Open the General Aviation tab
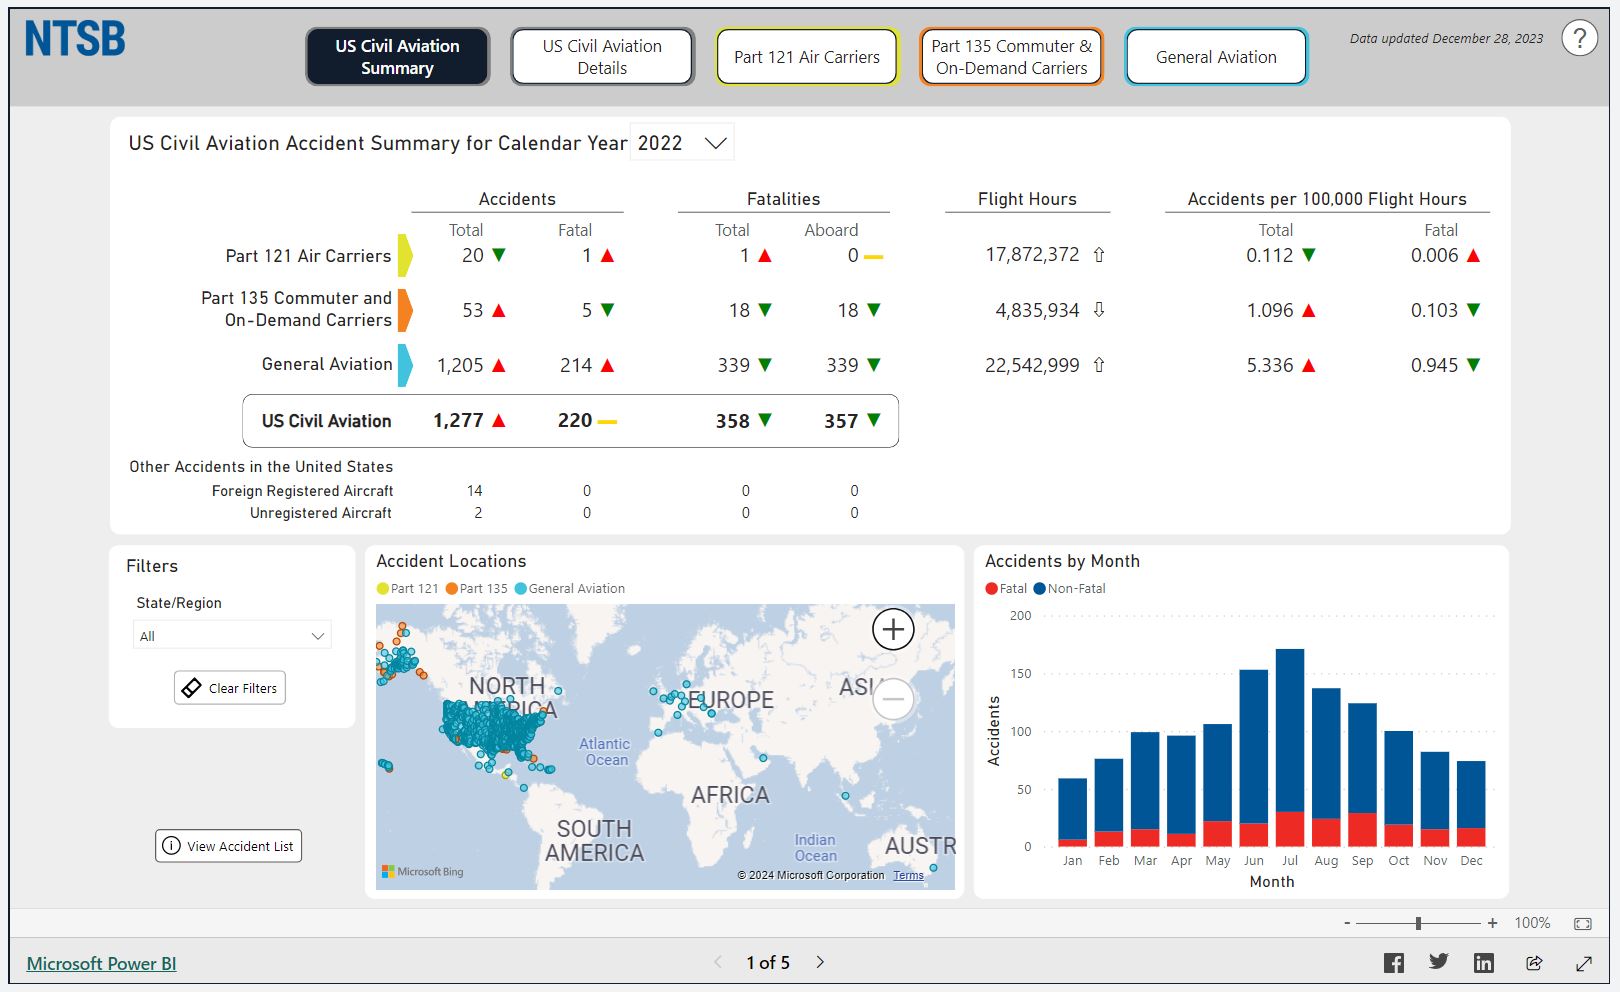This screenshot has height=992, width=1620. click(1216, 57)
